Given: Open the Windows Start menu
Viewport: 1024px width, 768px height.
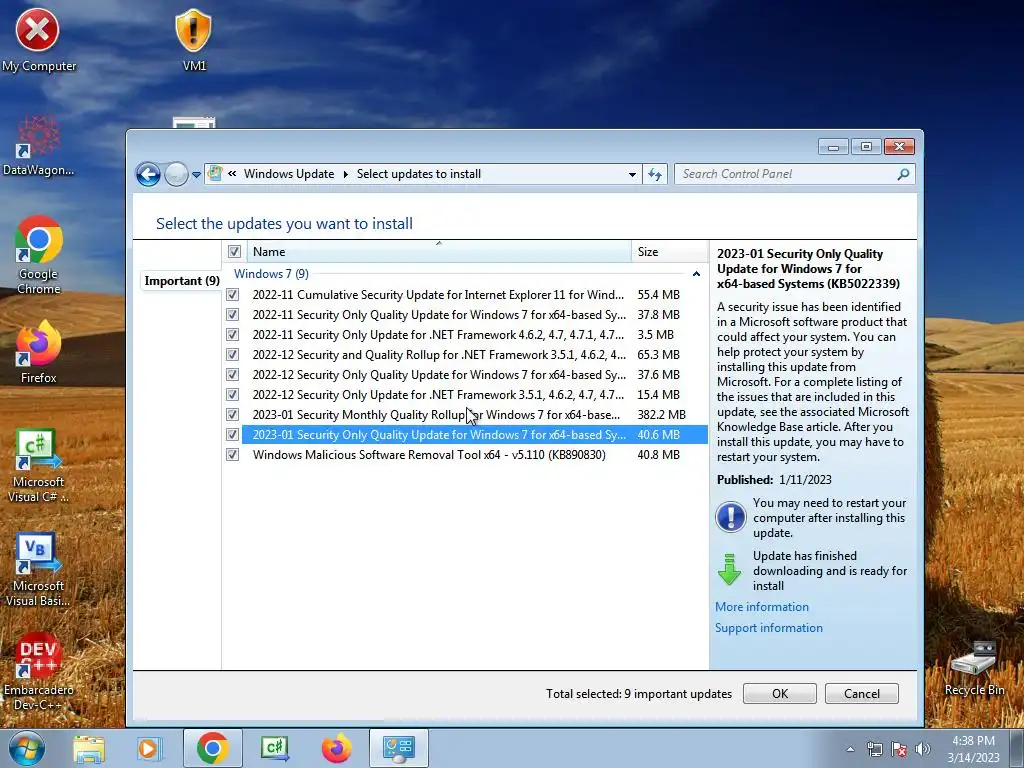Looking at the screenshot, I should point(26,748).
